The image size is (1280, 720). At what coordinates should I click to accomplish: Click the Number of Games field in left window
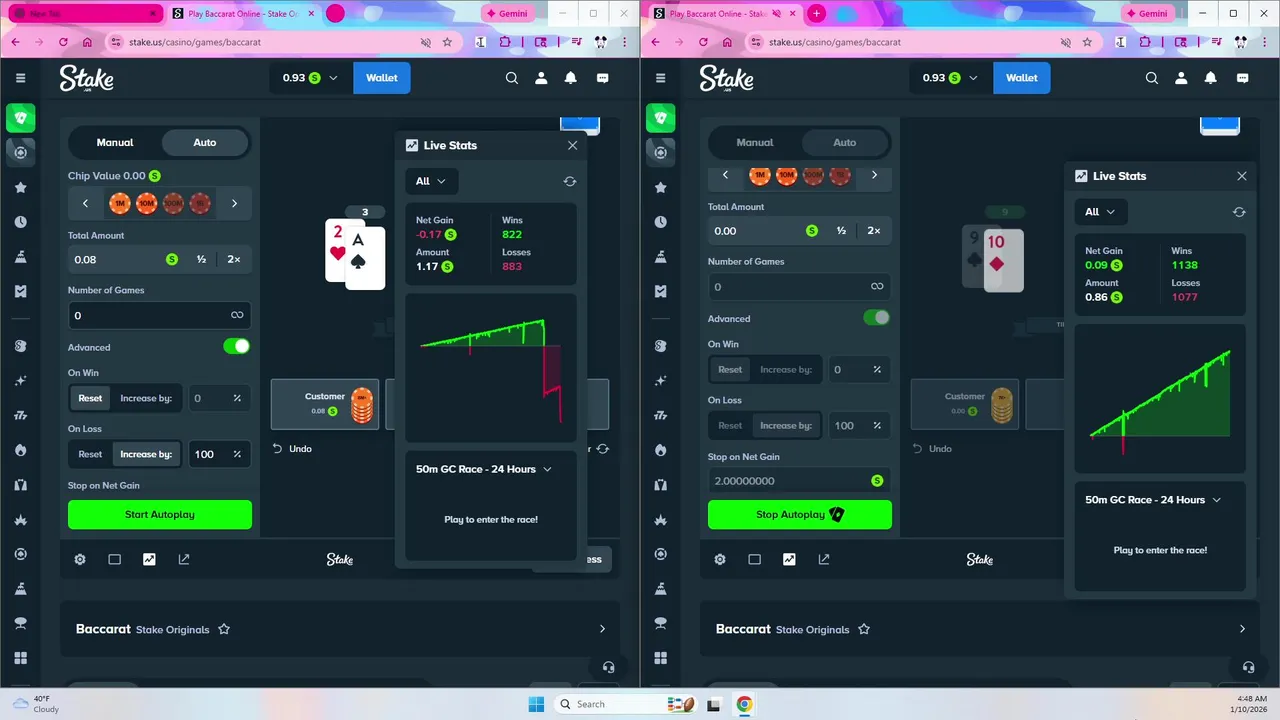coord(160,315)
